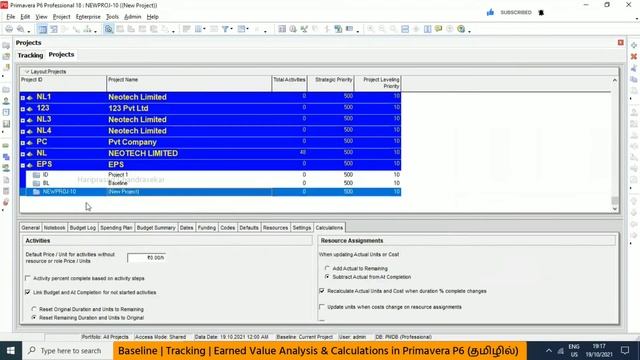Click the Gantt chart view icon
This screenshot has width=640, height=360.
tap(53, 29)
